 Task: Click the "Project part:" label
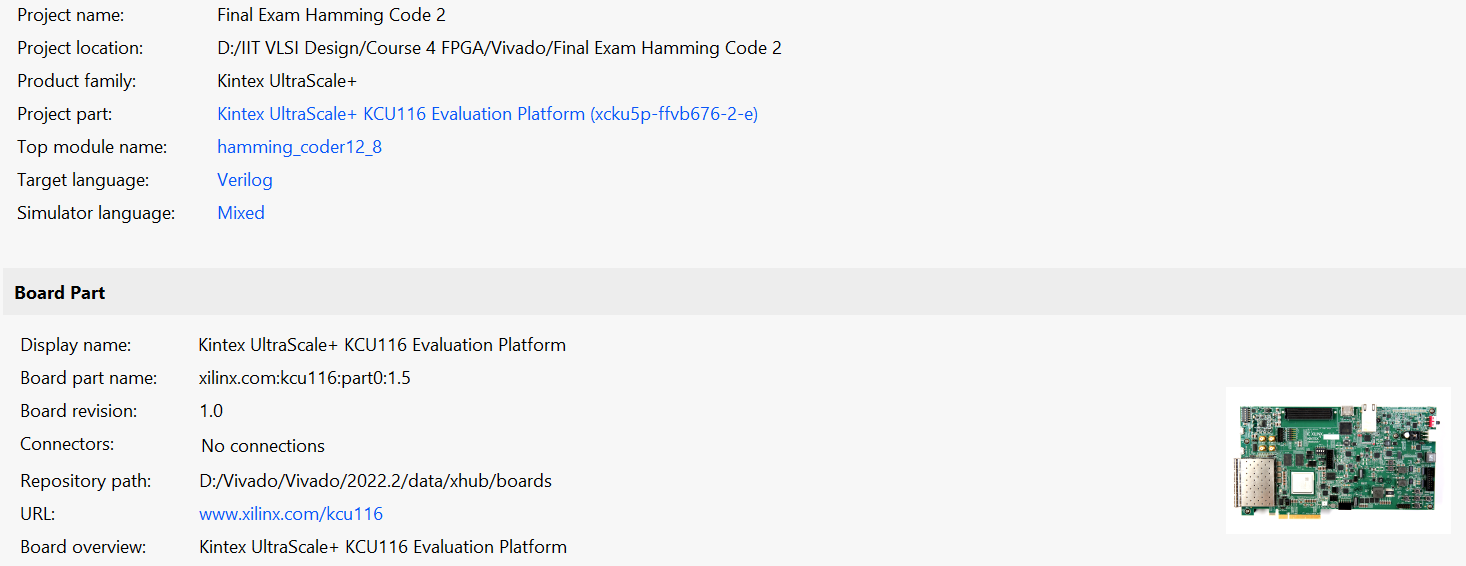click(x=65, y=114)
